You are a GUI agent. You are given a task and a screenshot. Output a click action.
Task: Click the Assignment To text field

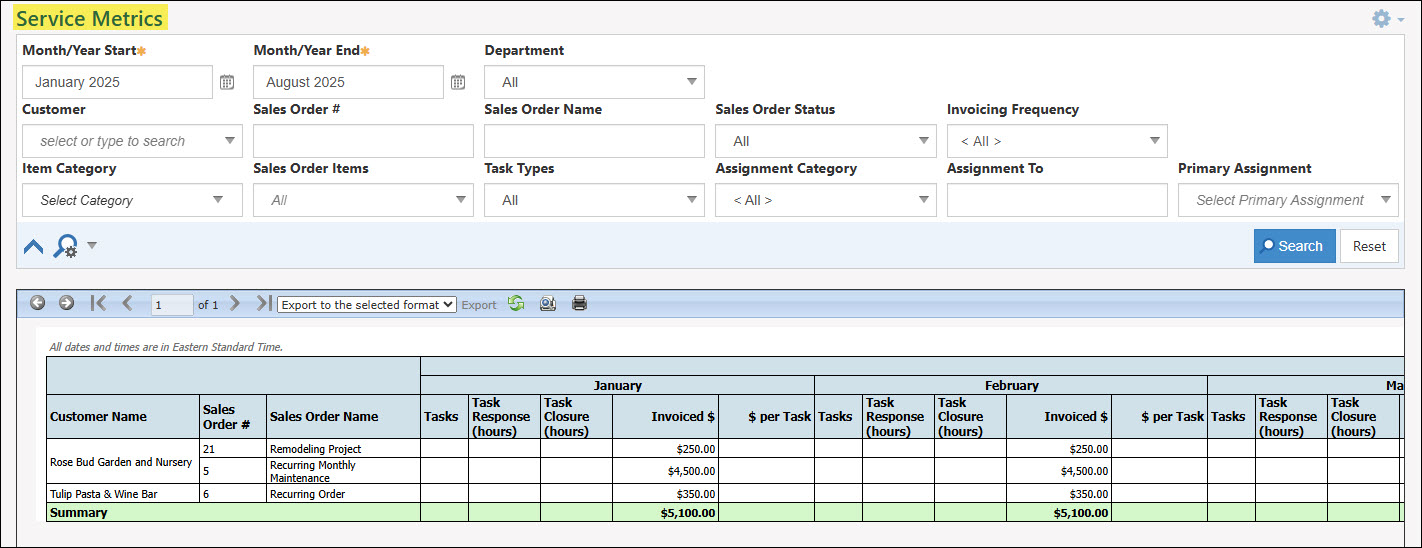[x=1057, y=200]
